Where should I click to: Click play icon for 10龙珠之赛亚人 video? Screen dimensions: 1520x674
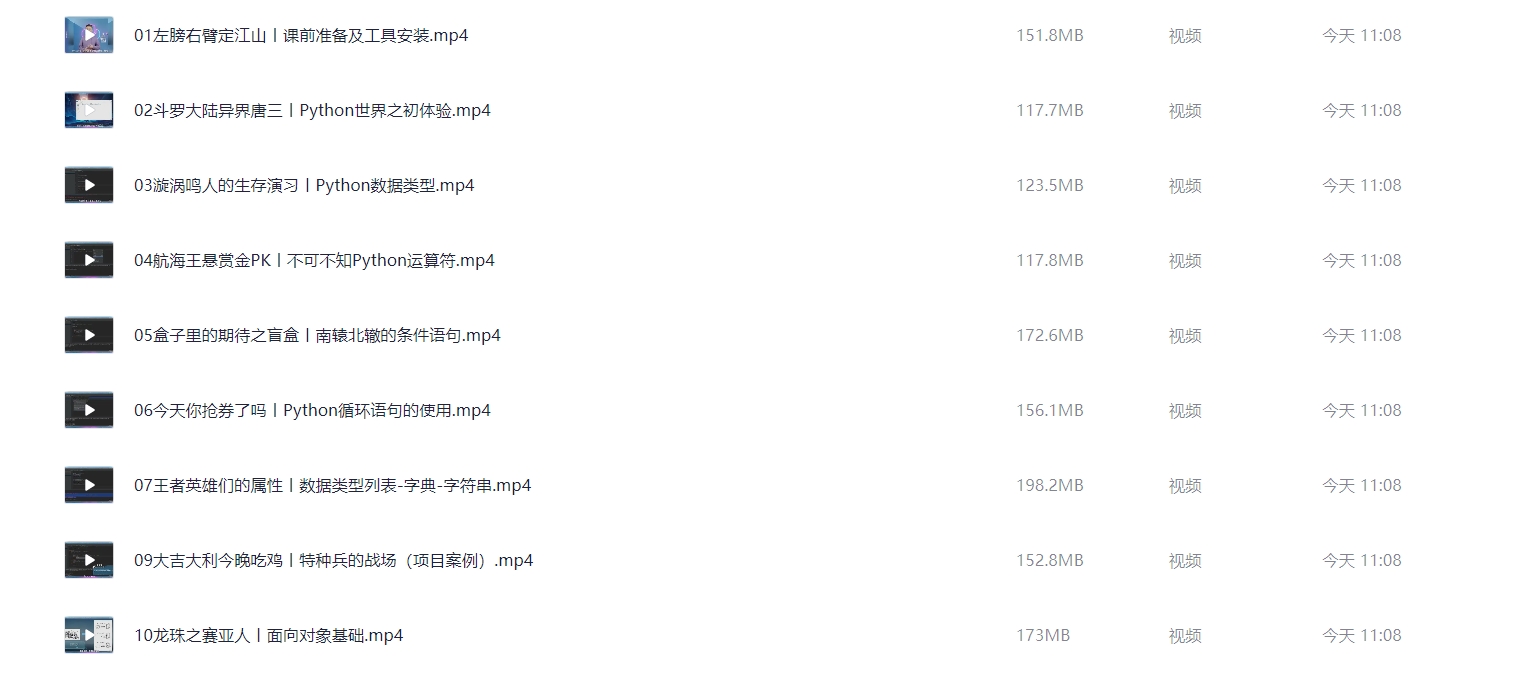(89, 635)
